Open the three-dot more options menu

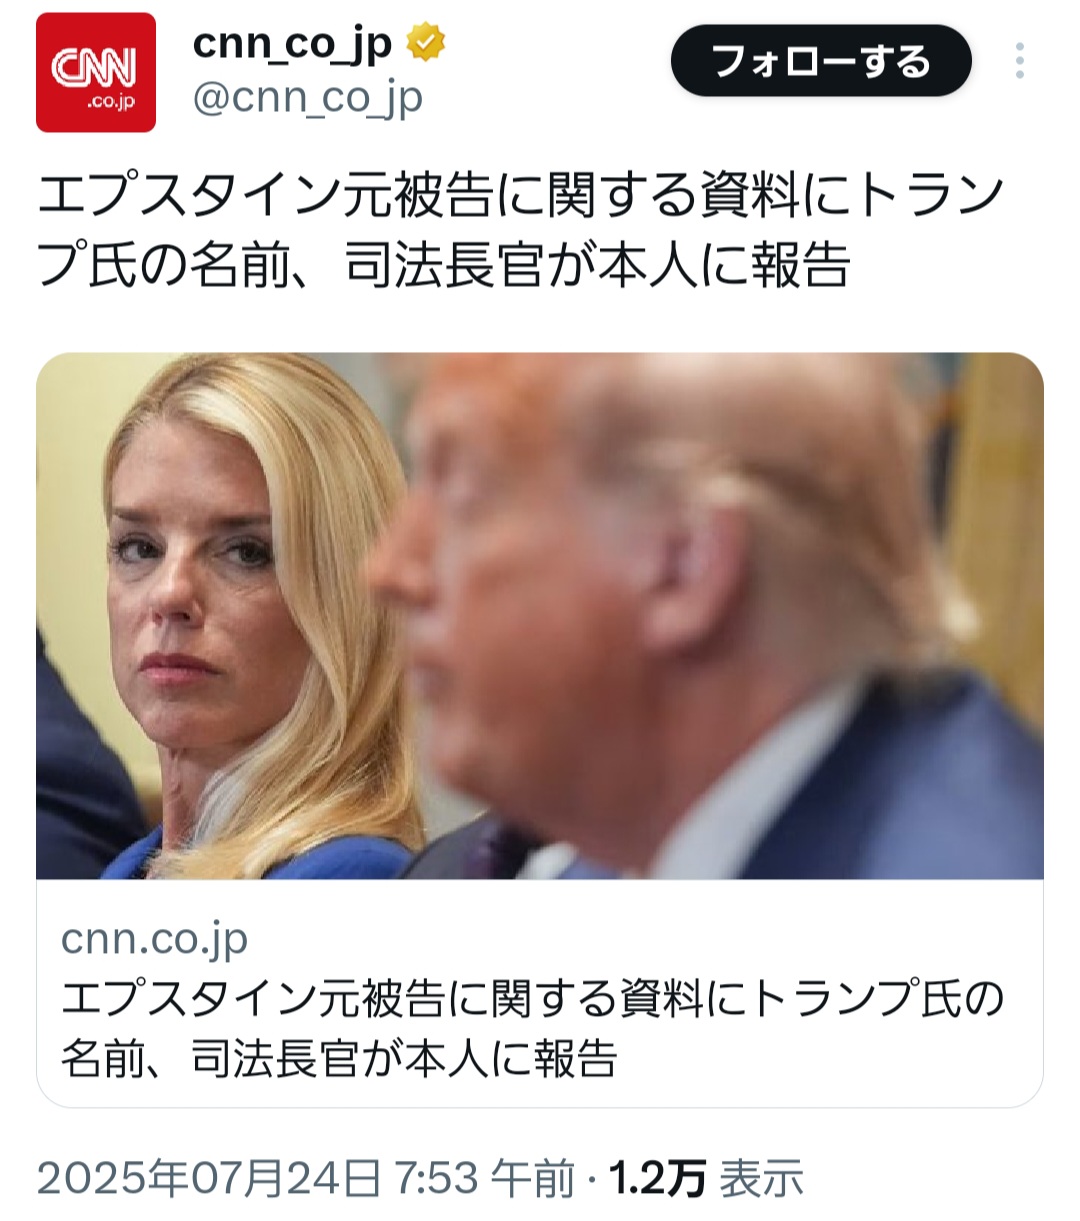(x=1019, y=61)
